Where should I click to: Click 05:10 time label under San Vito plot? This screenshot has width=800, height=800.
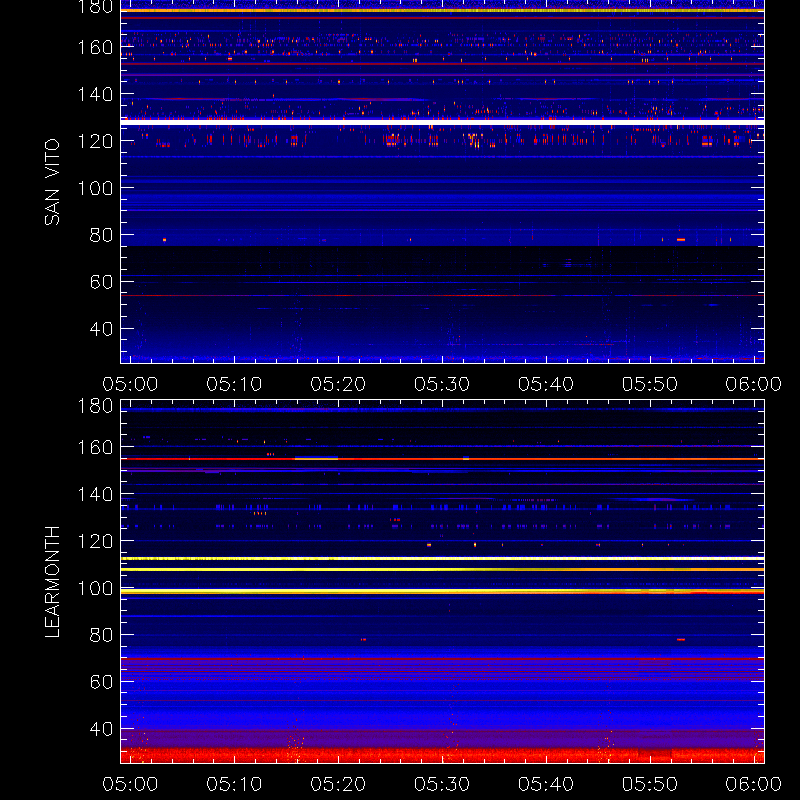click(x=234, y=384)
